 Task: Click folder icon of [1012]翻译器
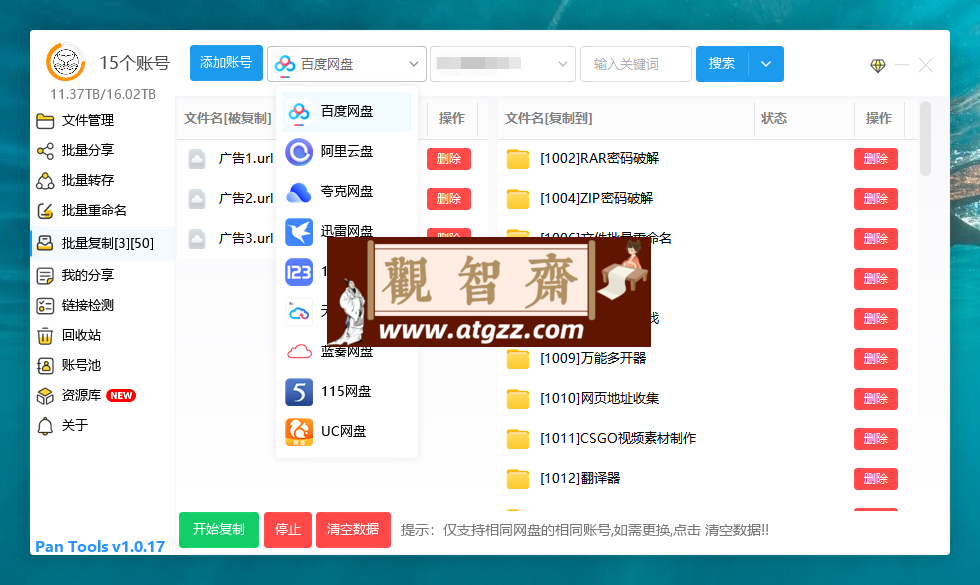tap(518, 479)
